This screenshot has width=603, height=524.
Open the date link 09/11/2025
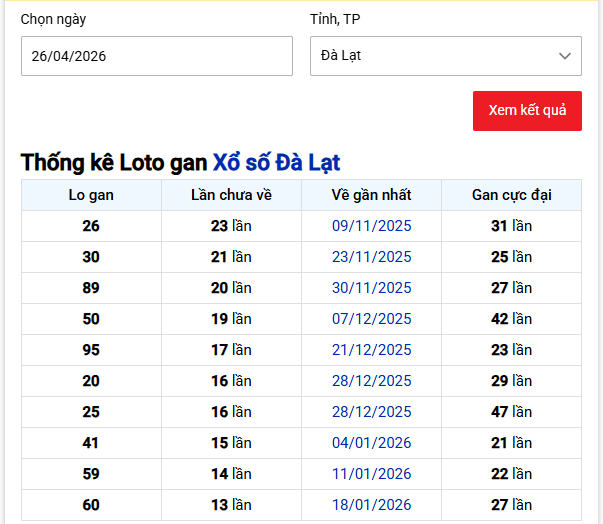tap(371, 226)
